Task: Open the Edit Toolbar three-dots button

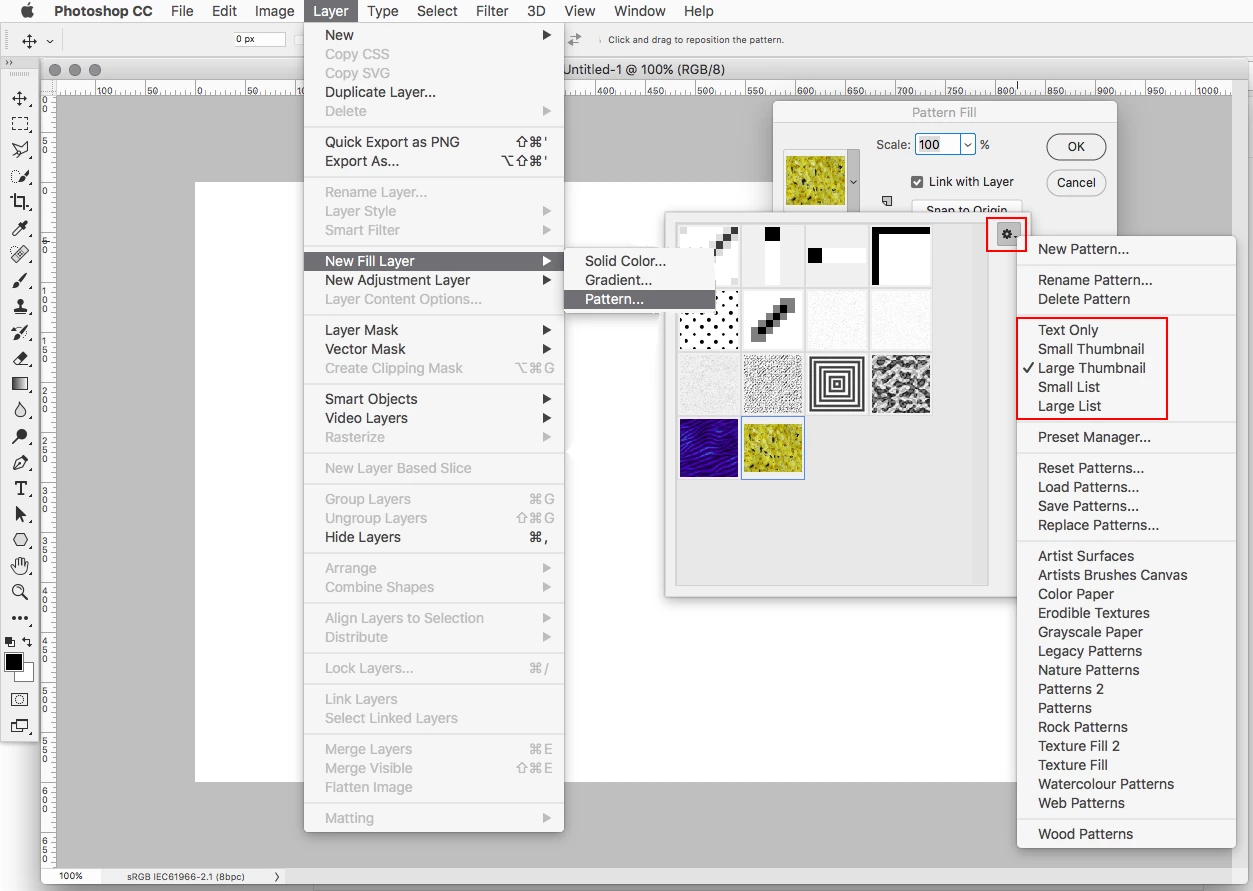Action: [20, 618]
